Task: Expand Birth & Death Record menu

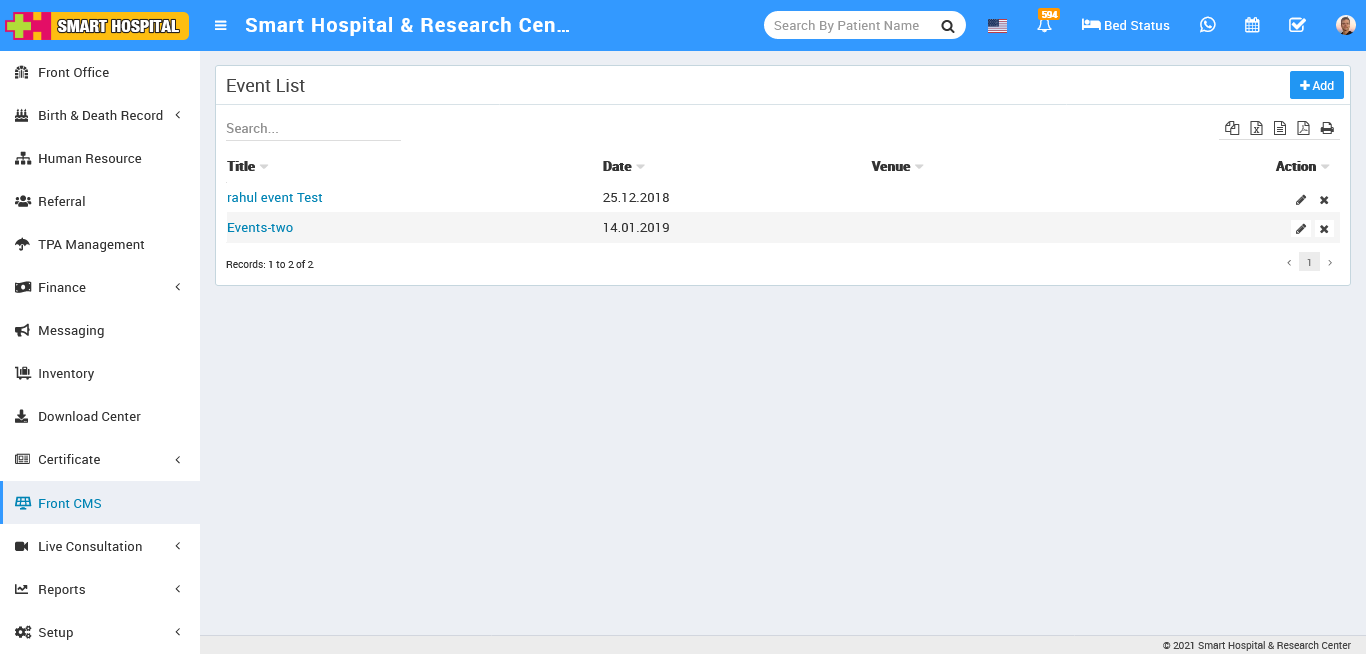Action: (x=100, y=115)
